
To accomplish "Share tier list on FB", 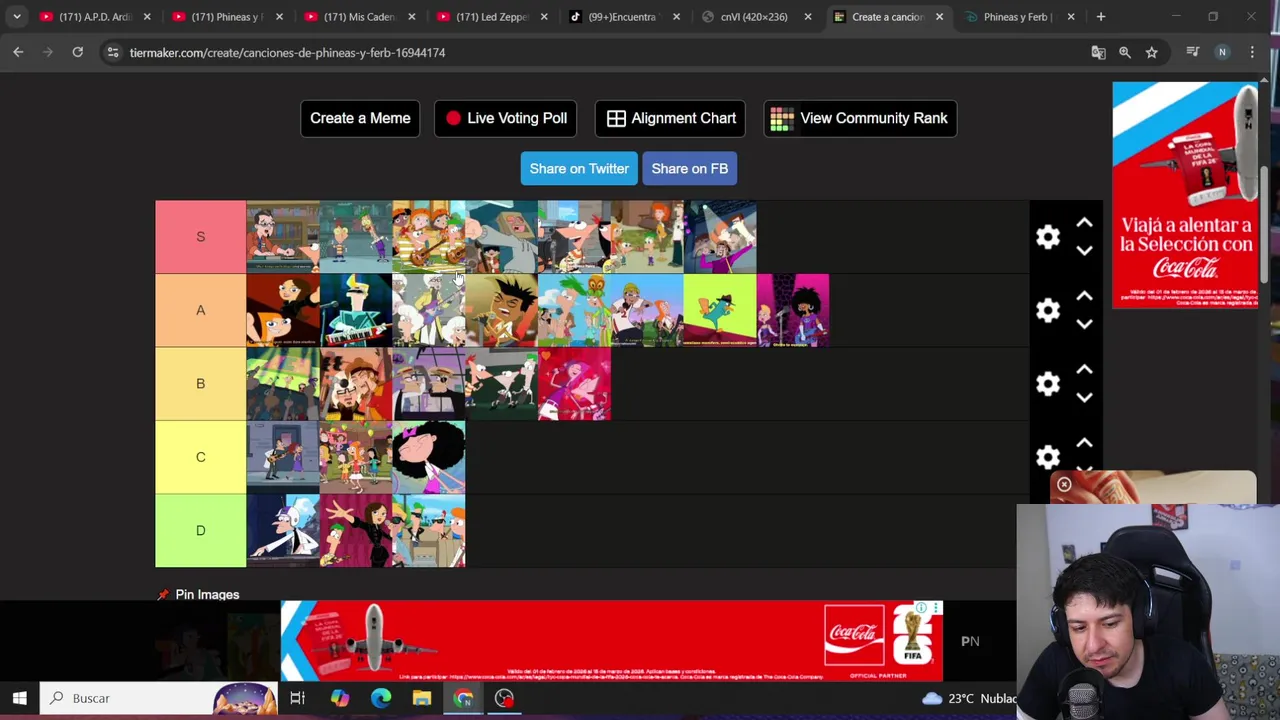I will 690,168.
